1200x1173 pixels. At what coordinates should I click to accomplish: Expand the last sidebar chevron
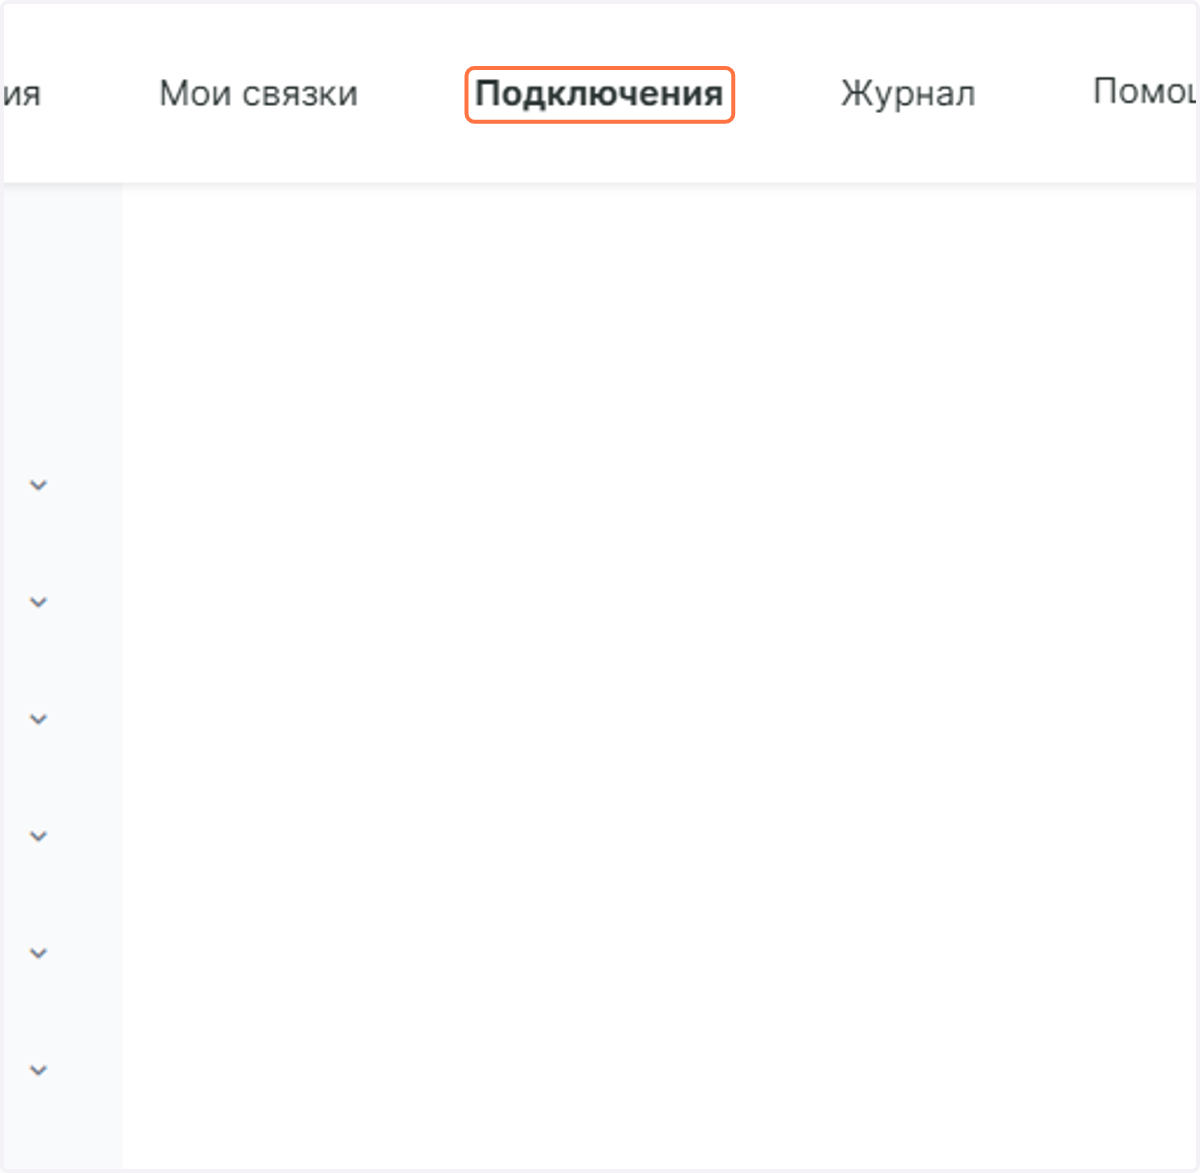[x=38, y=1070]
